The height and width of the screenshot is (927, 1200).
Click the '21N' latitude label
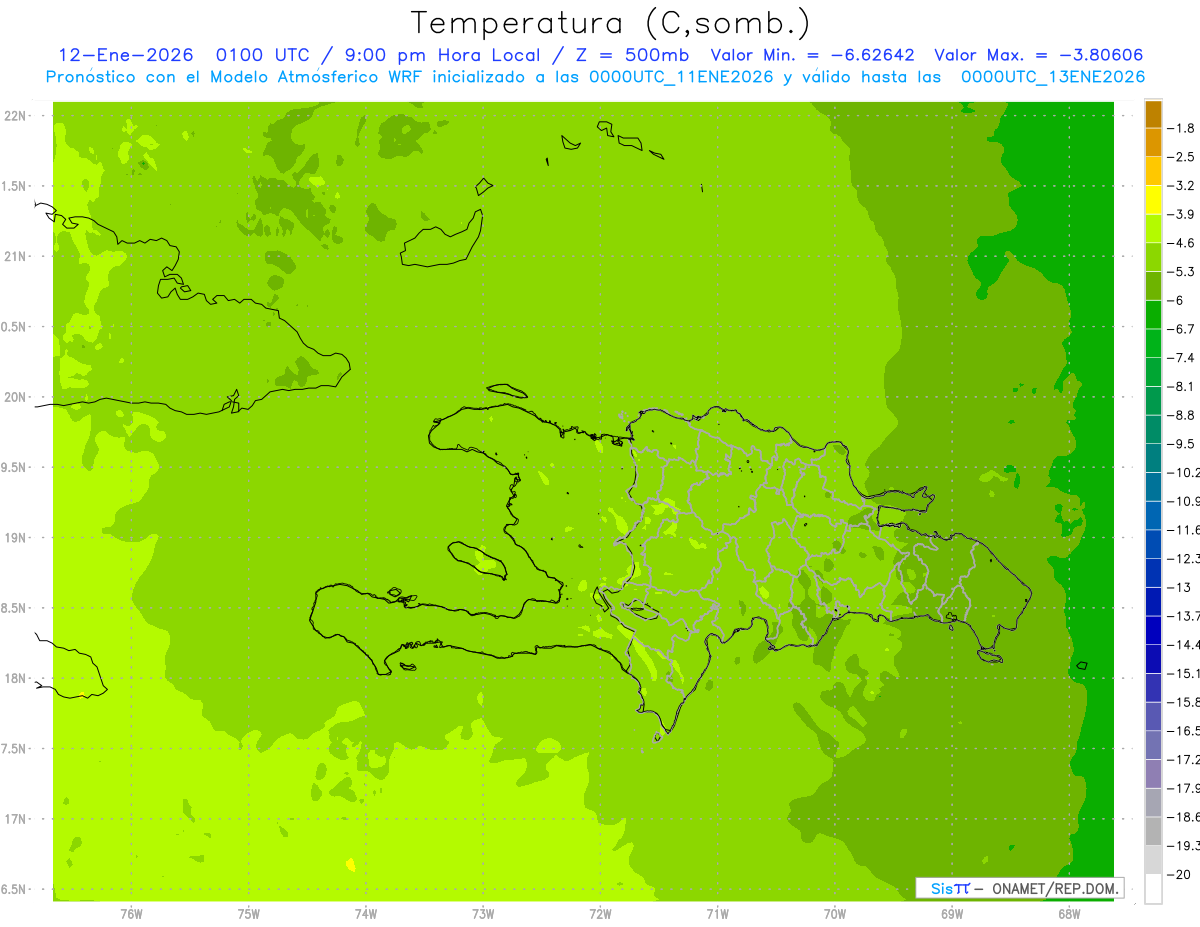pos(16,257)
